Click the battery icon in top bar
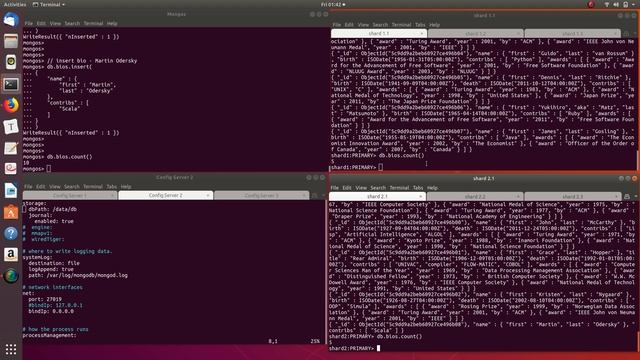 pos(626,4)
